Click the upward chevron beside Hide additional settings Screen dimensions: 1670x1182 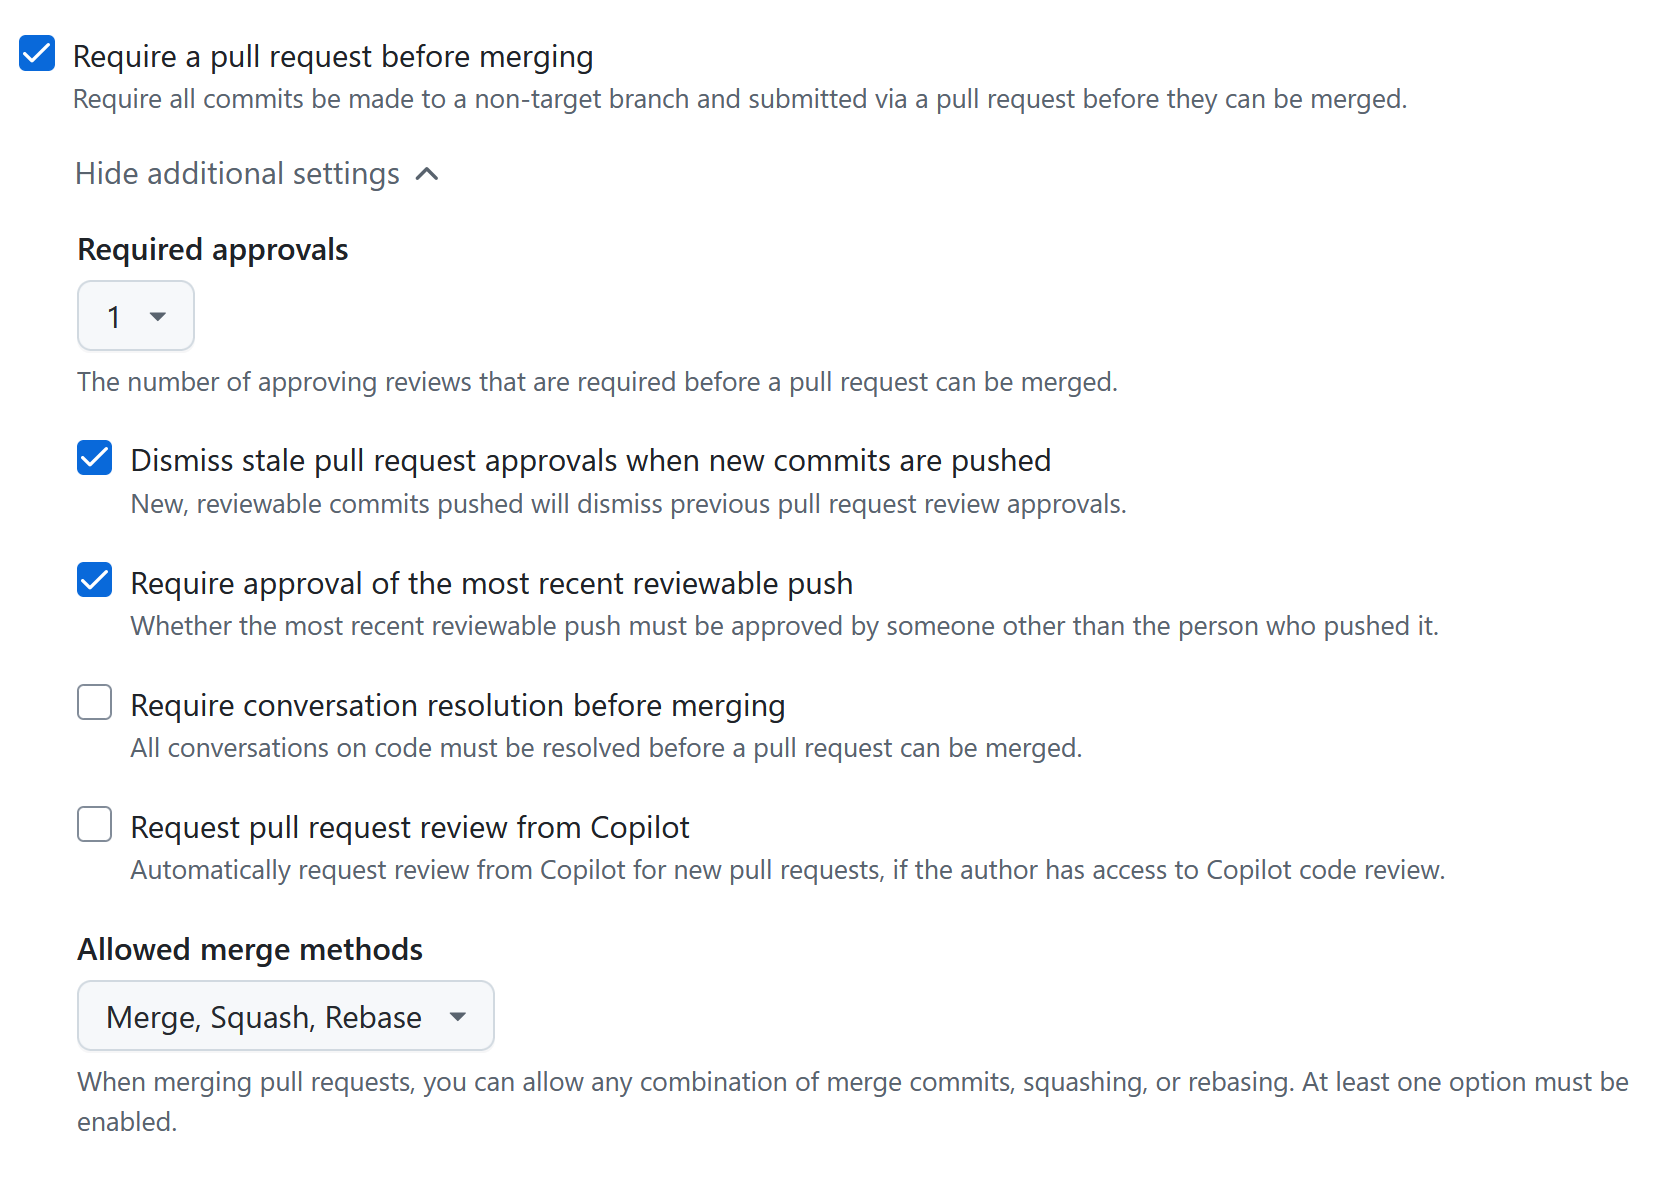click(x=427, y=173)
